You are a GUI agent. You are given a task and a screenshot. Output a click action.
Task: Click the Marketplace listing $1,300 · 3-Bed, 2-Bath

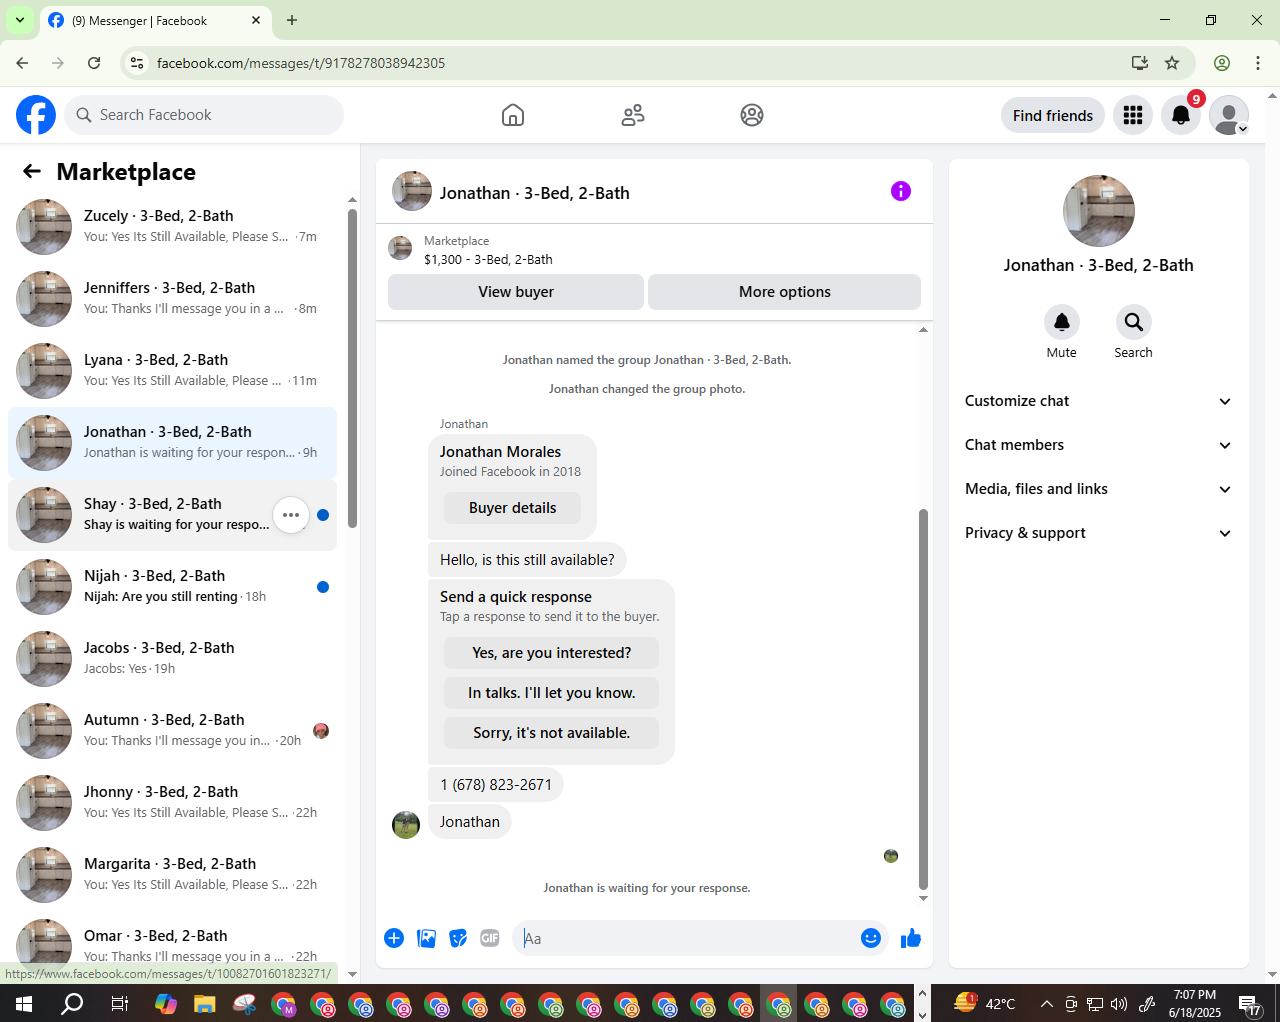click(488, 259)
